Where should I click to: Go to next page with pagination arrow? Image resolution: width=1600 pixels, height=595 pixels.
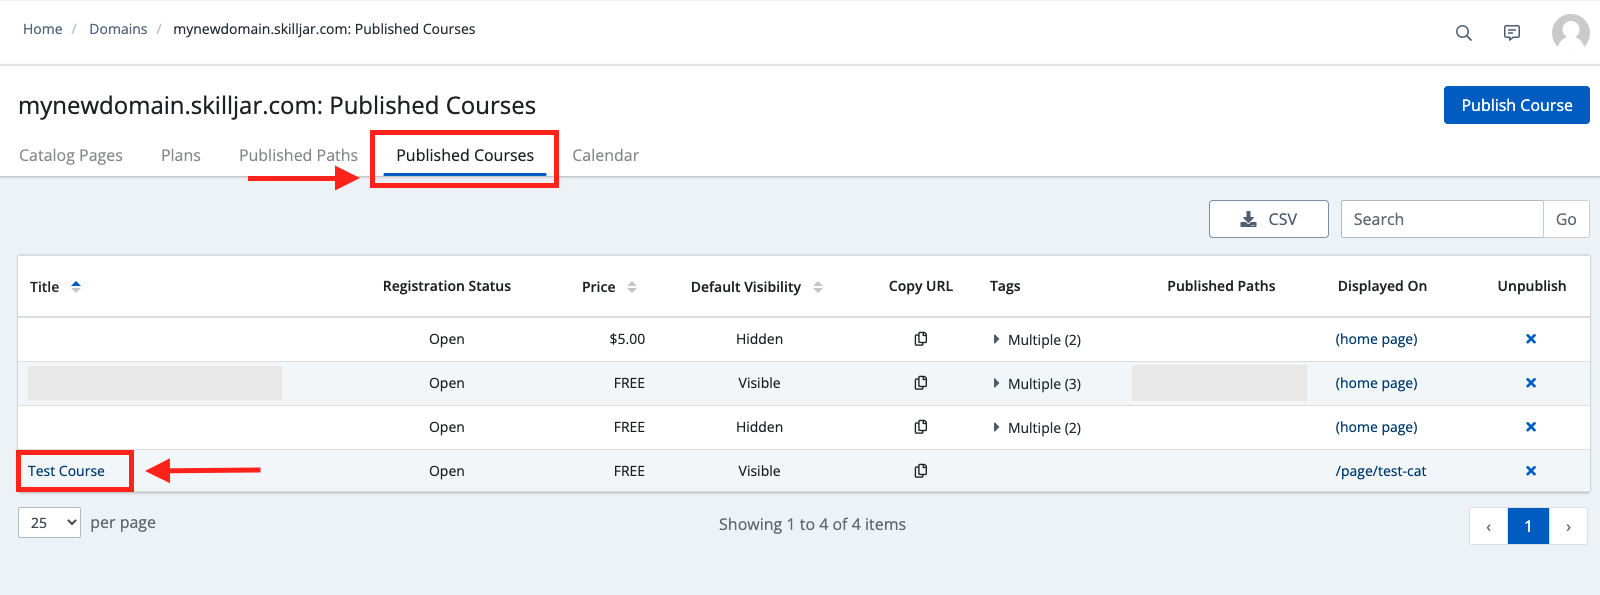pos(1567,526)
